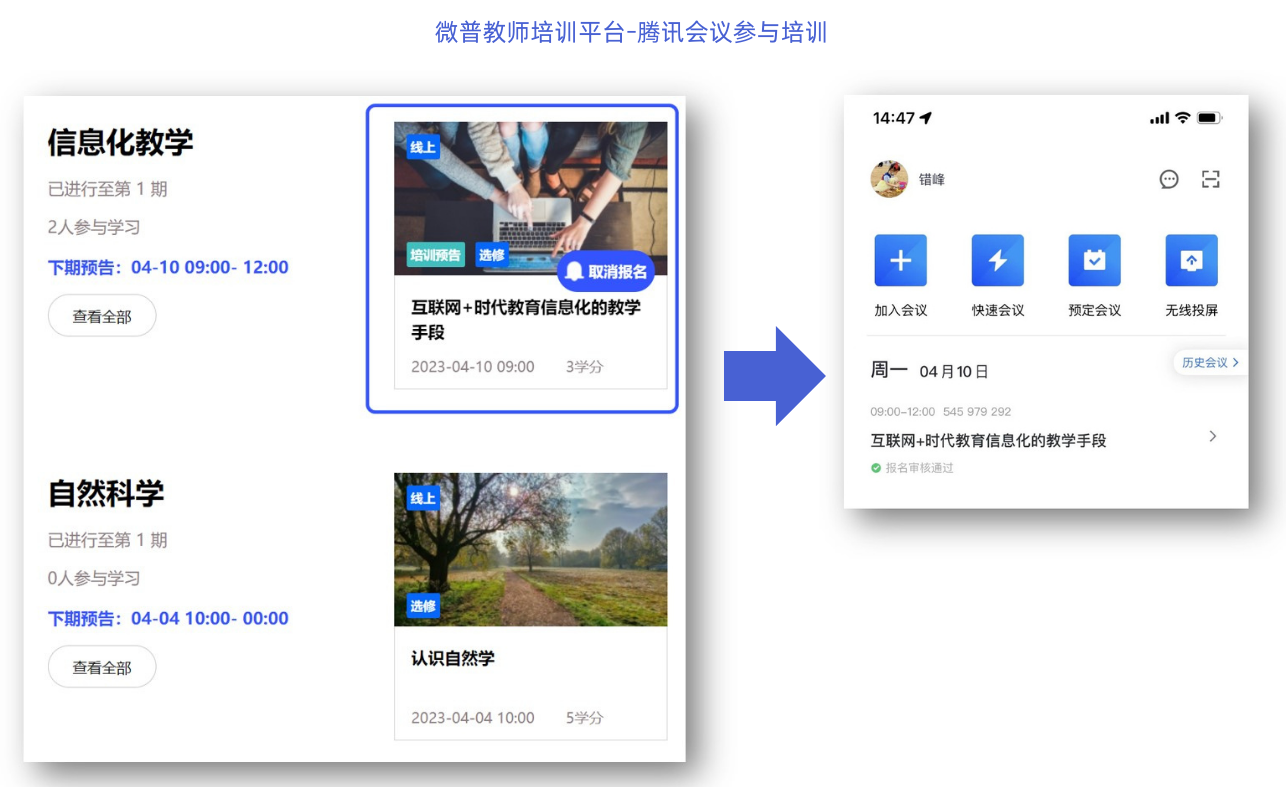Click the 自然科学 heading
1286x787 pixels.
click(106, 493)
